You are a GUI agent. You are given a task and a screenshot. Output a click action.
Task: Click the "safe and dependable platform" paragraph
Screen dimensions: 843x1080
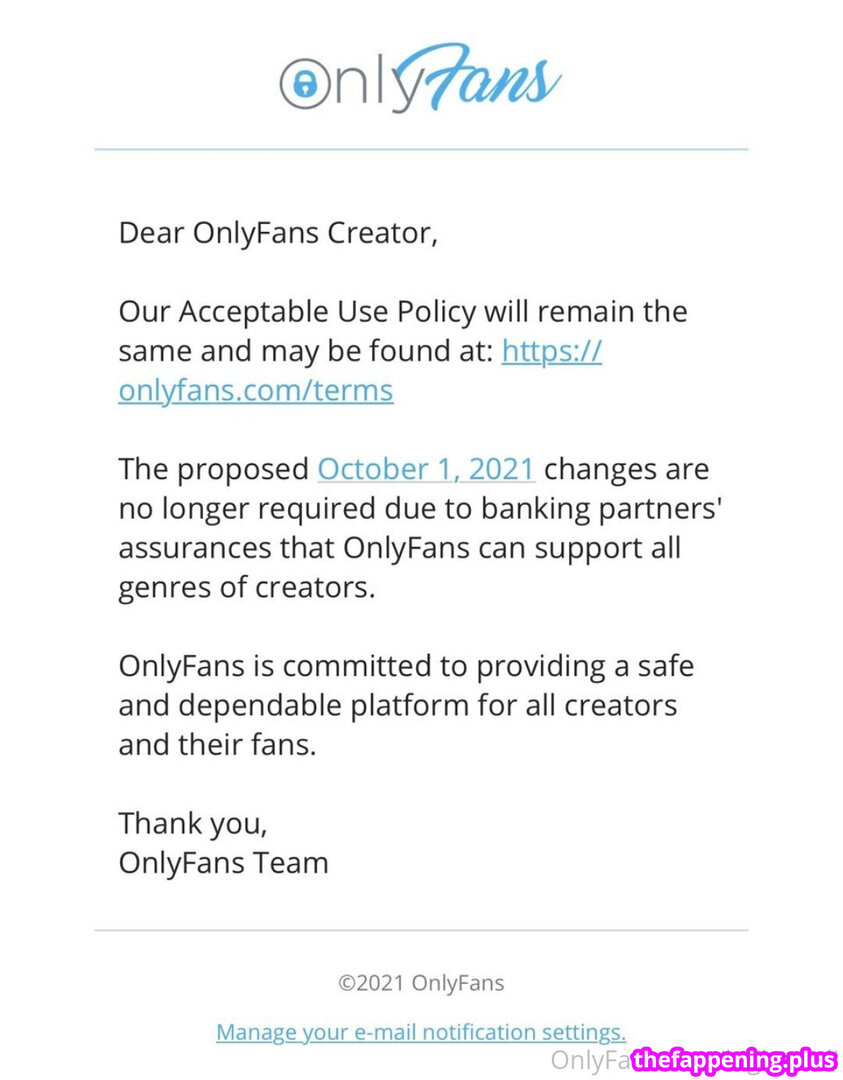[406, 705]
